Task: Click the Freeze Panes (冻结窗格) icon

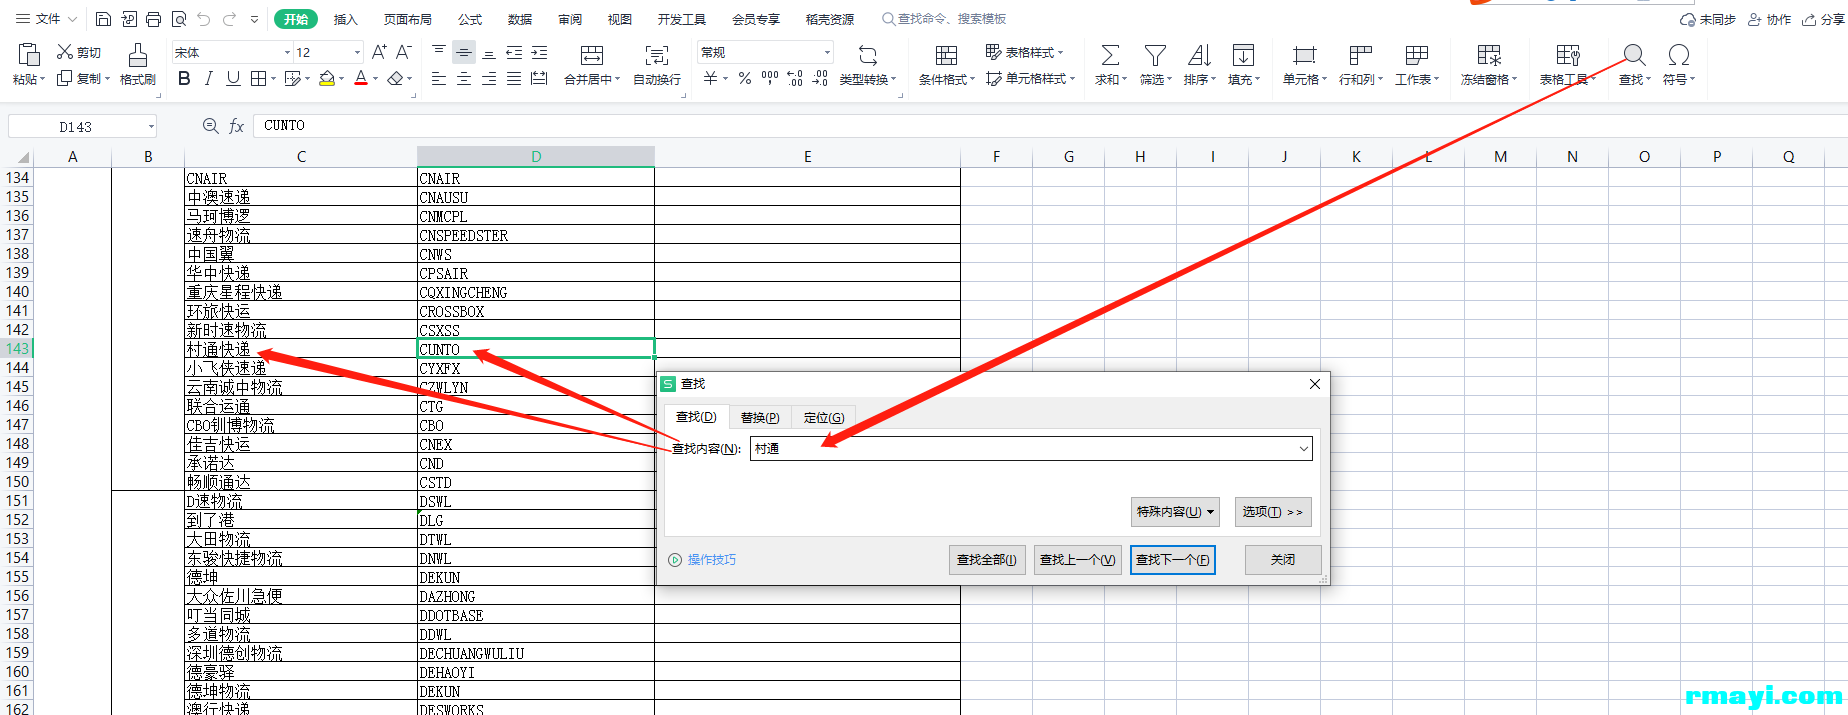Action: tap(1489, 55)
